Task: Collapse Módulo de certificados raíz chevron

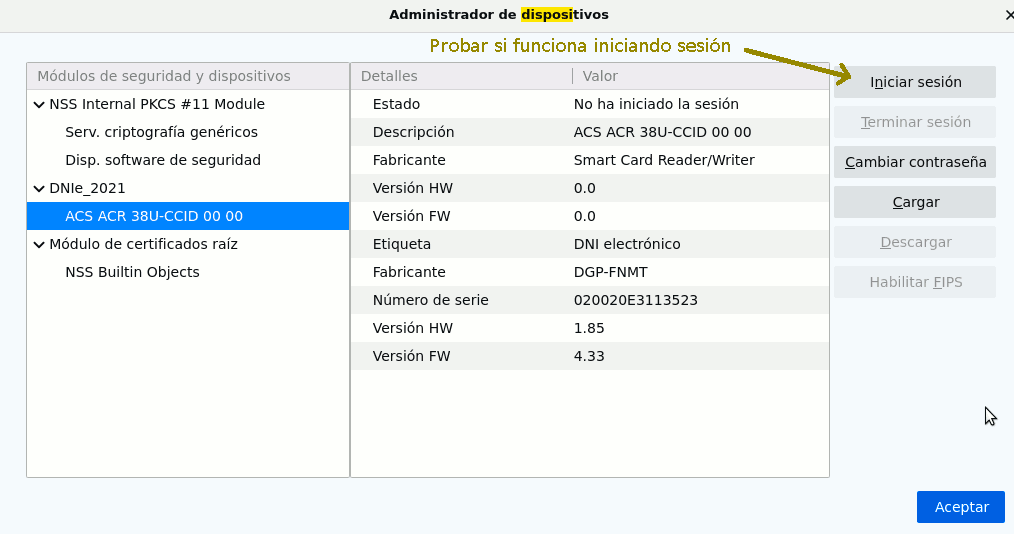Action: 39,244
